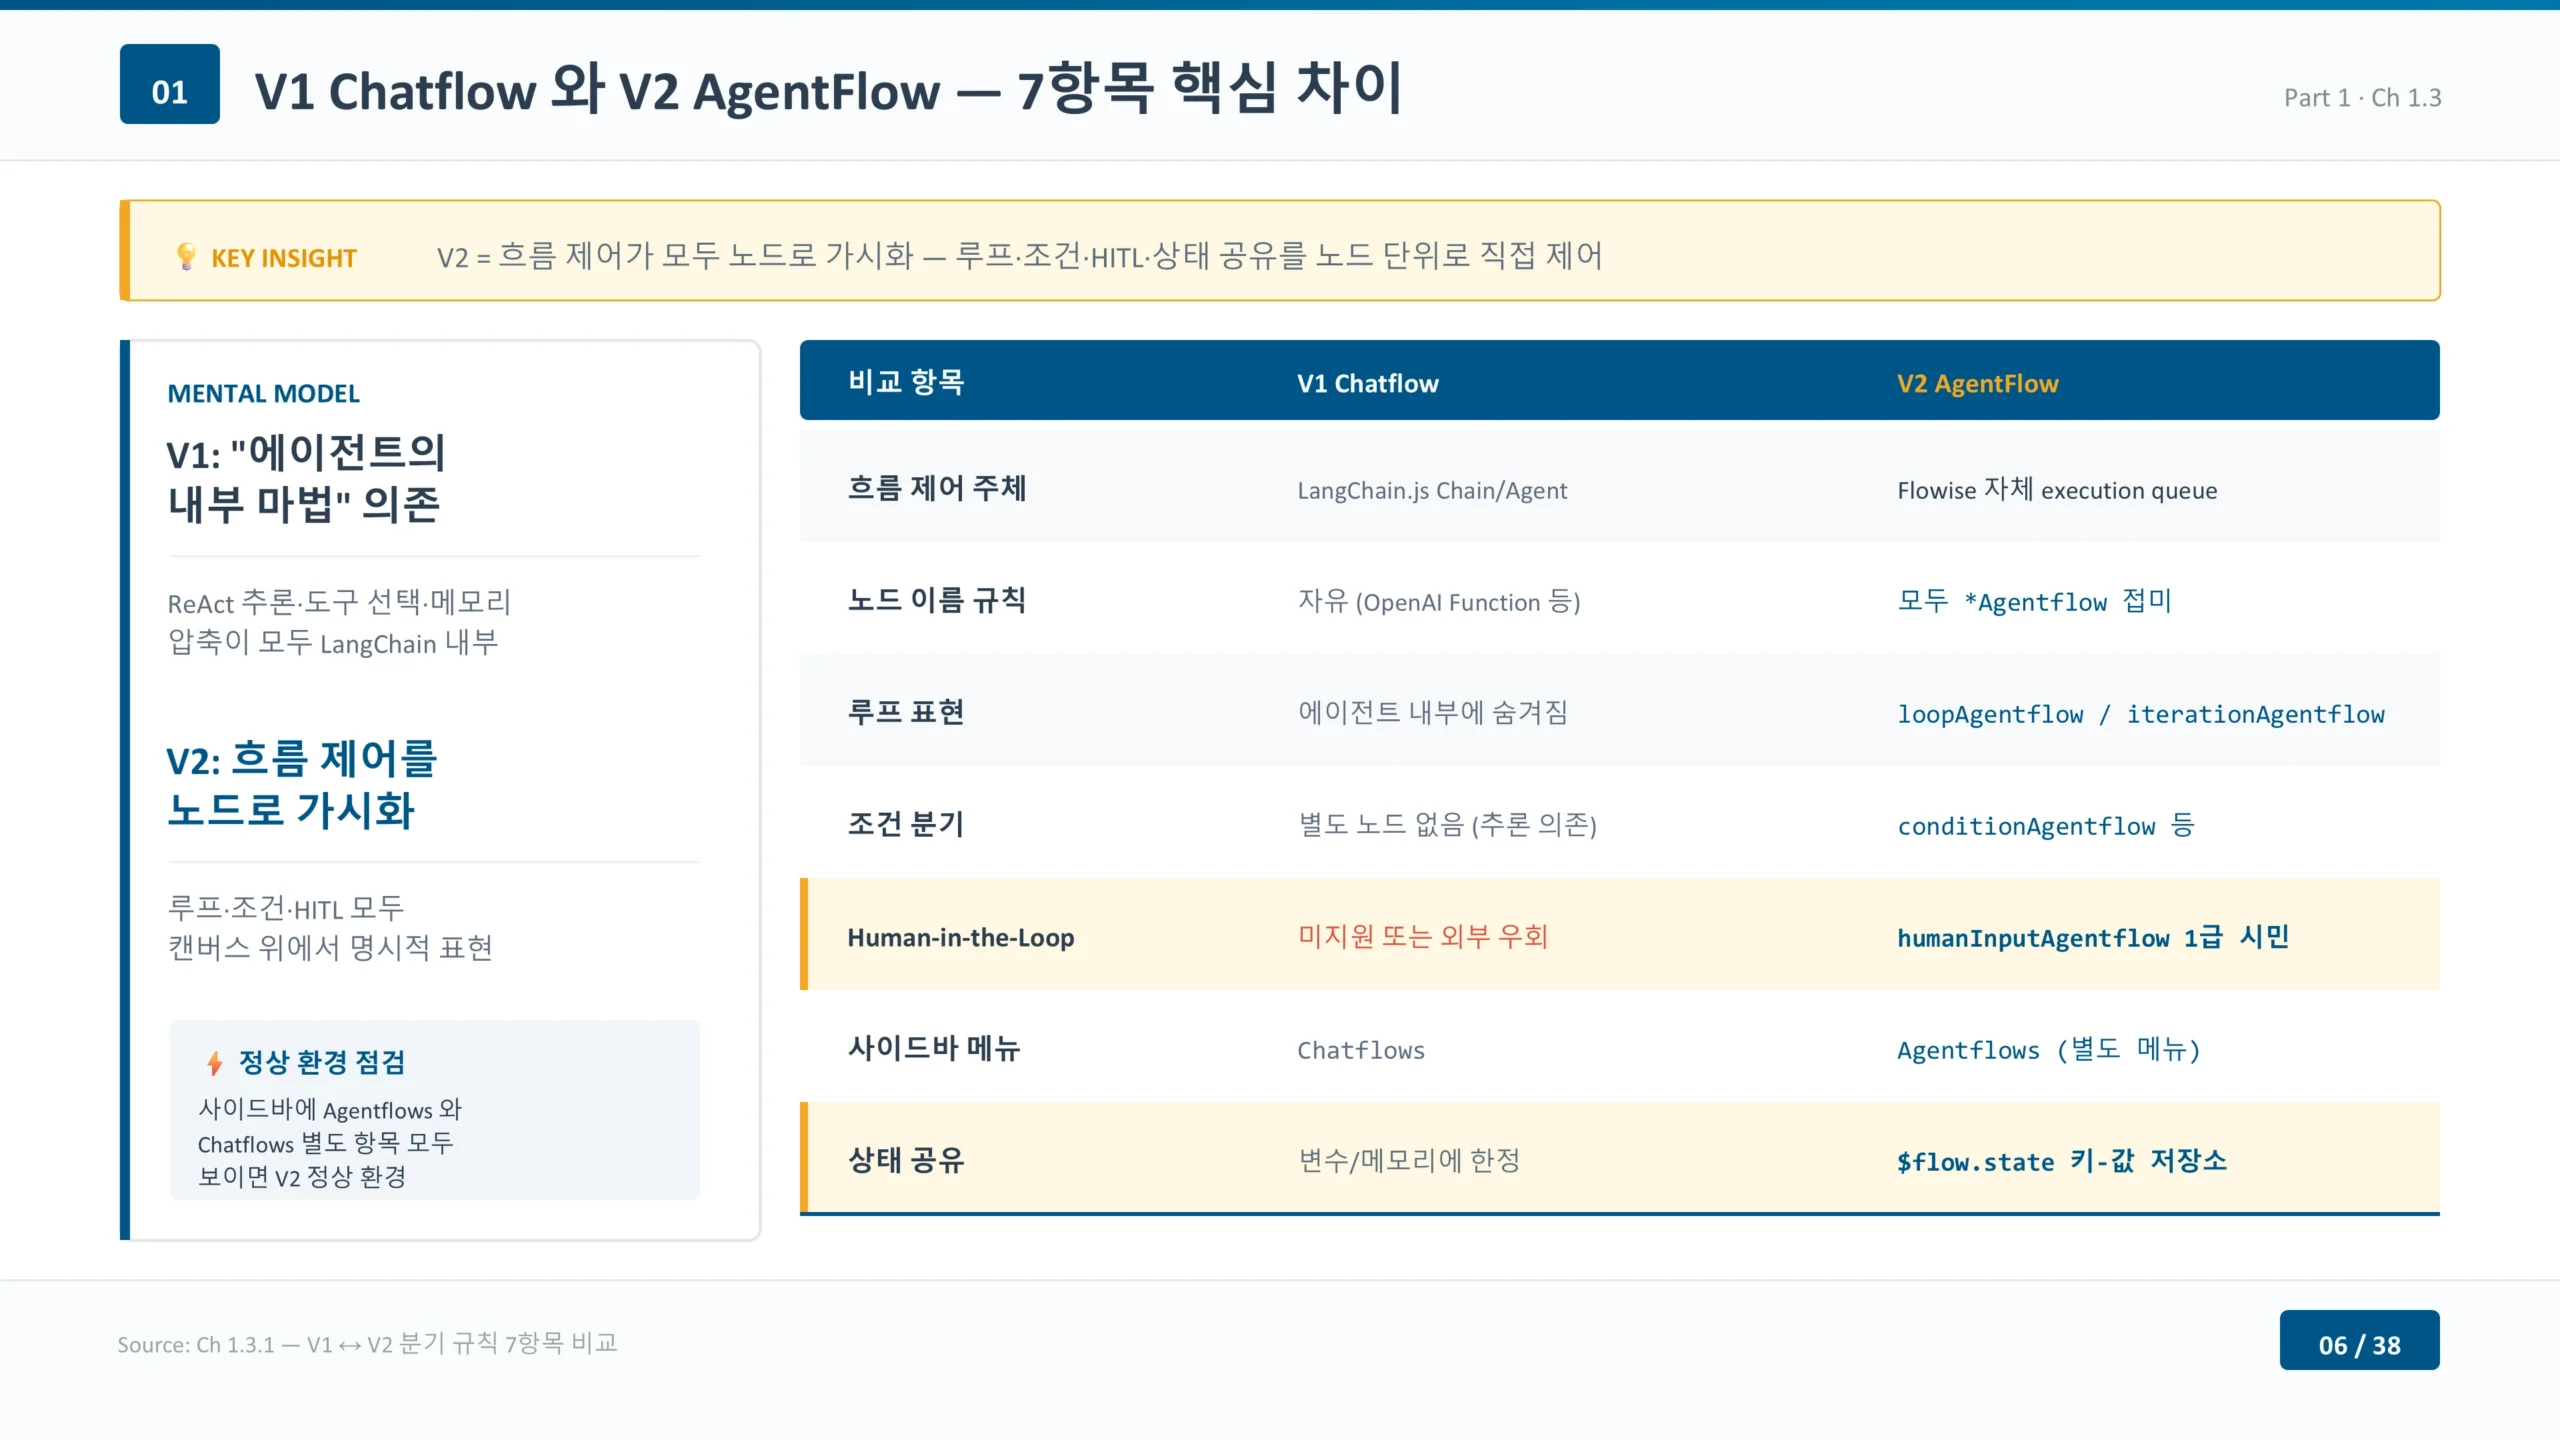The width and height of the screenshot is (2560, 1440).
Task: Click the KEY INSIGHT label
Action: pyautogui.click(x=283, y=258)
